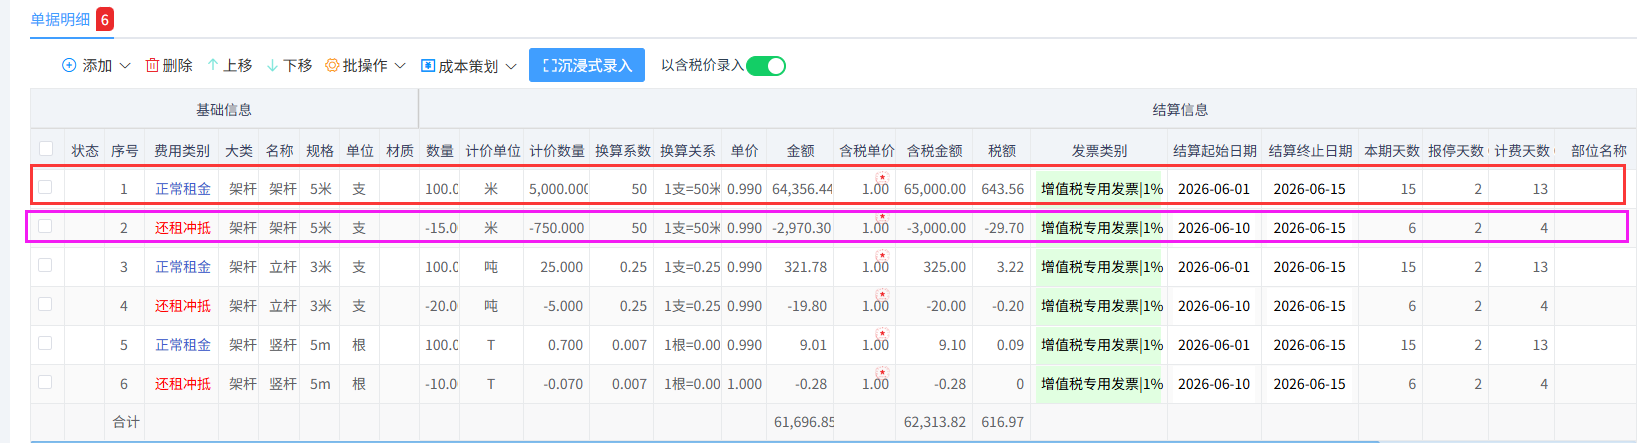Open row 2 发票类别 cell dropdown
Viewport: 1638px width, 443px height.
point(1099,227)
